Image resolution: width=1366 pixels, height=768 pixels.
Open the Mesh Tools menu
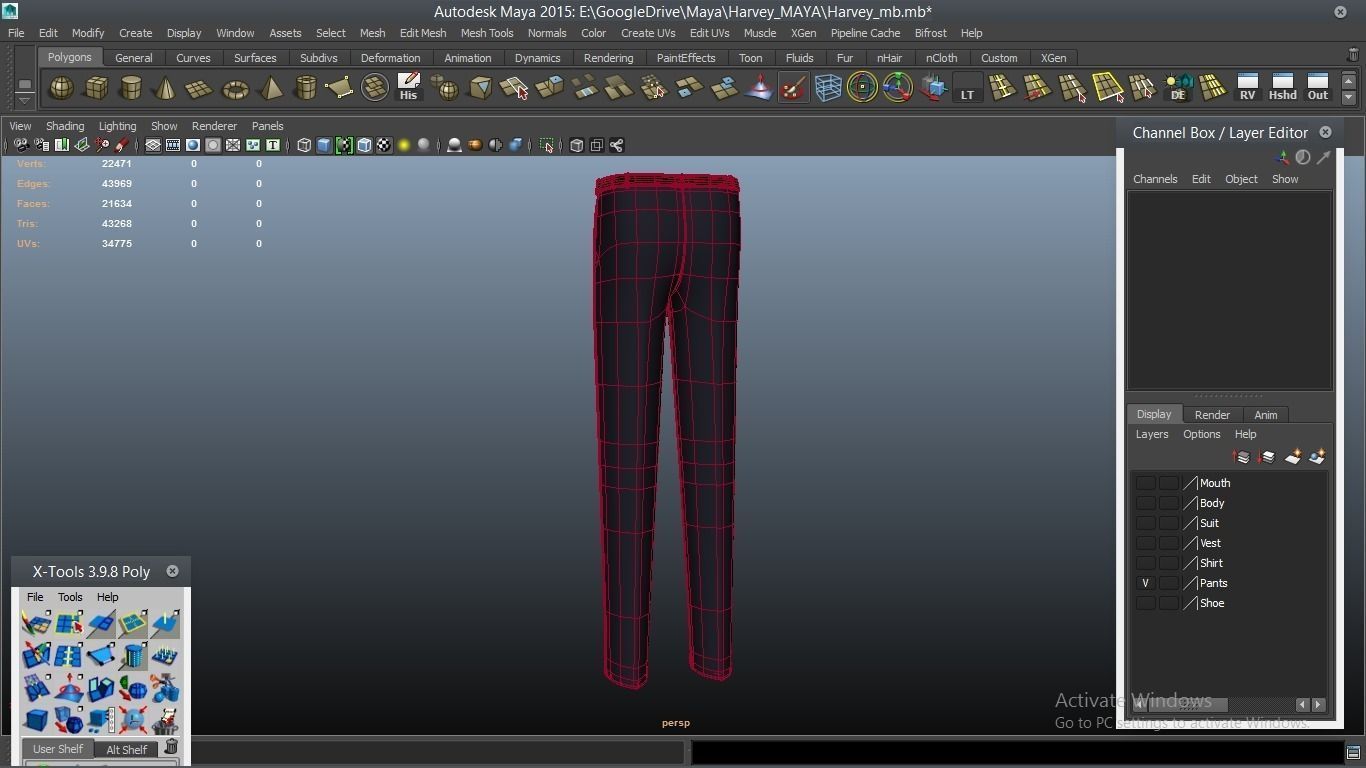pos(487,33)
